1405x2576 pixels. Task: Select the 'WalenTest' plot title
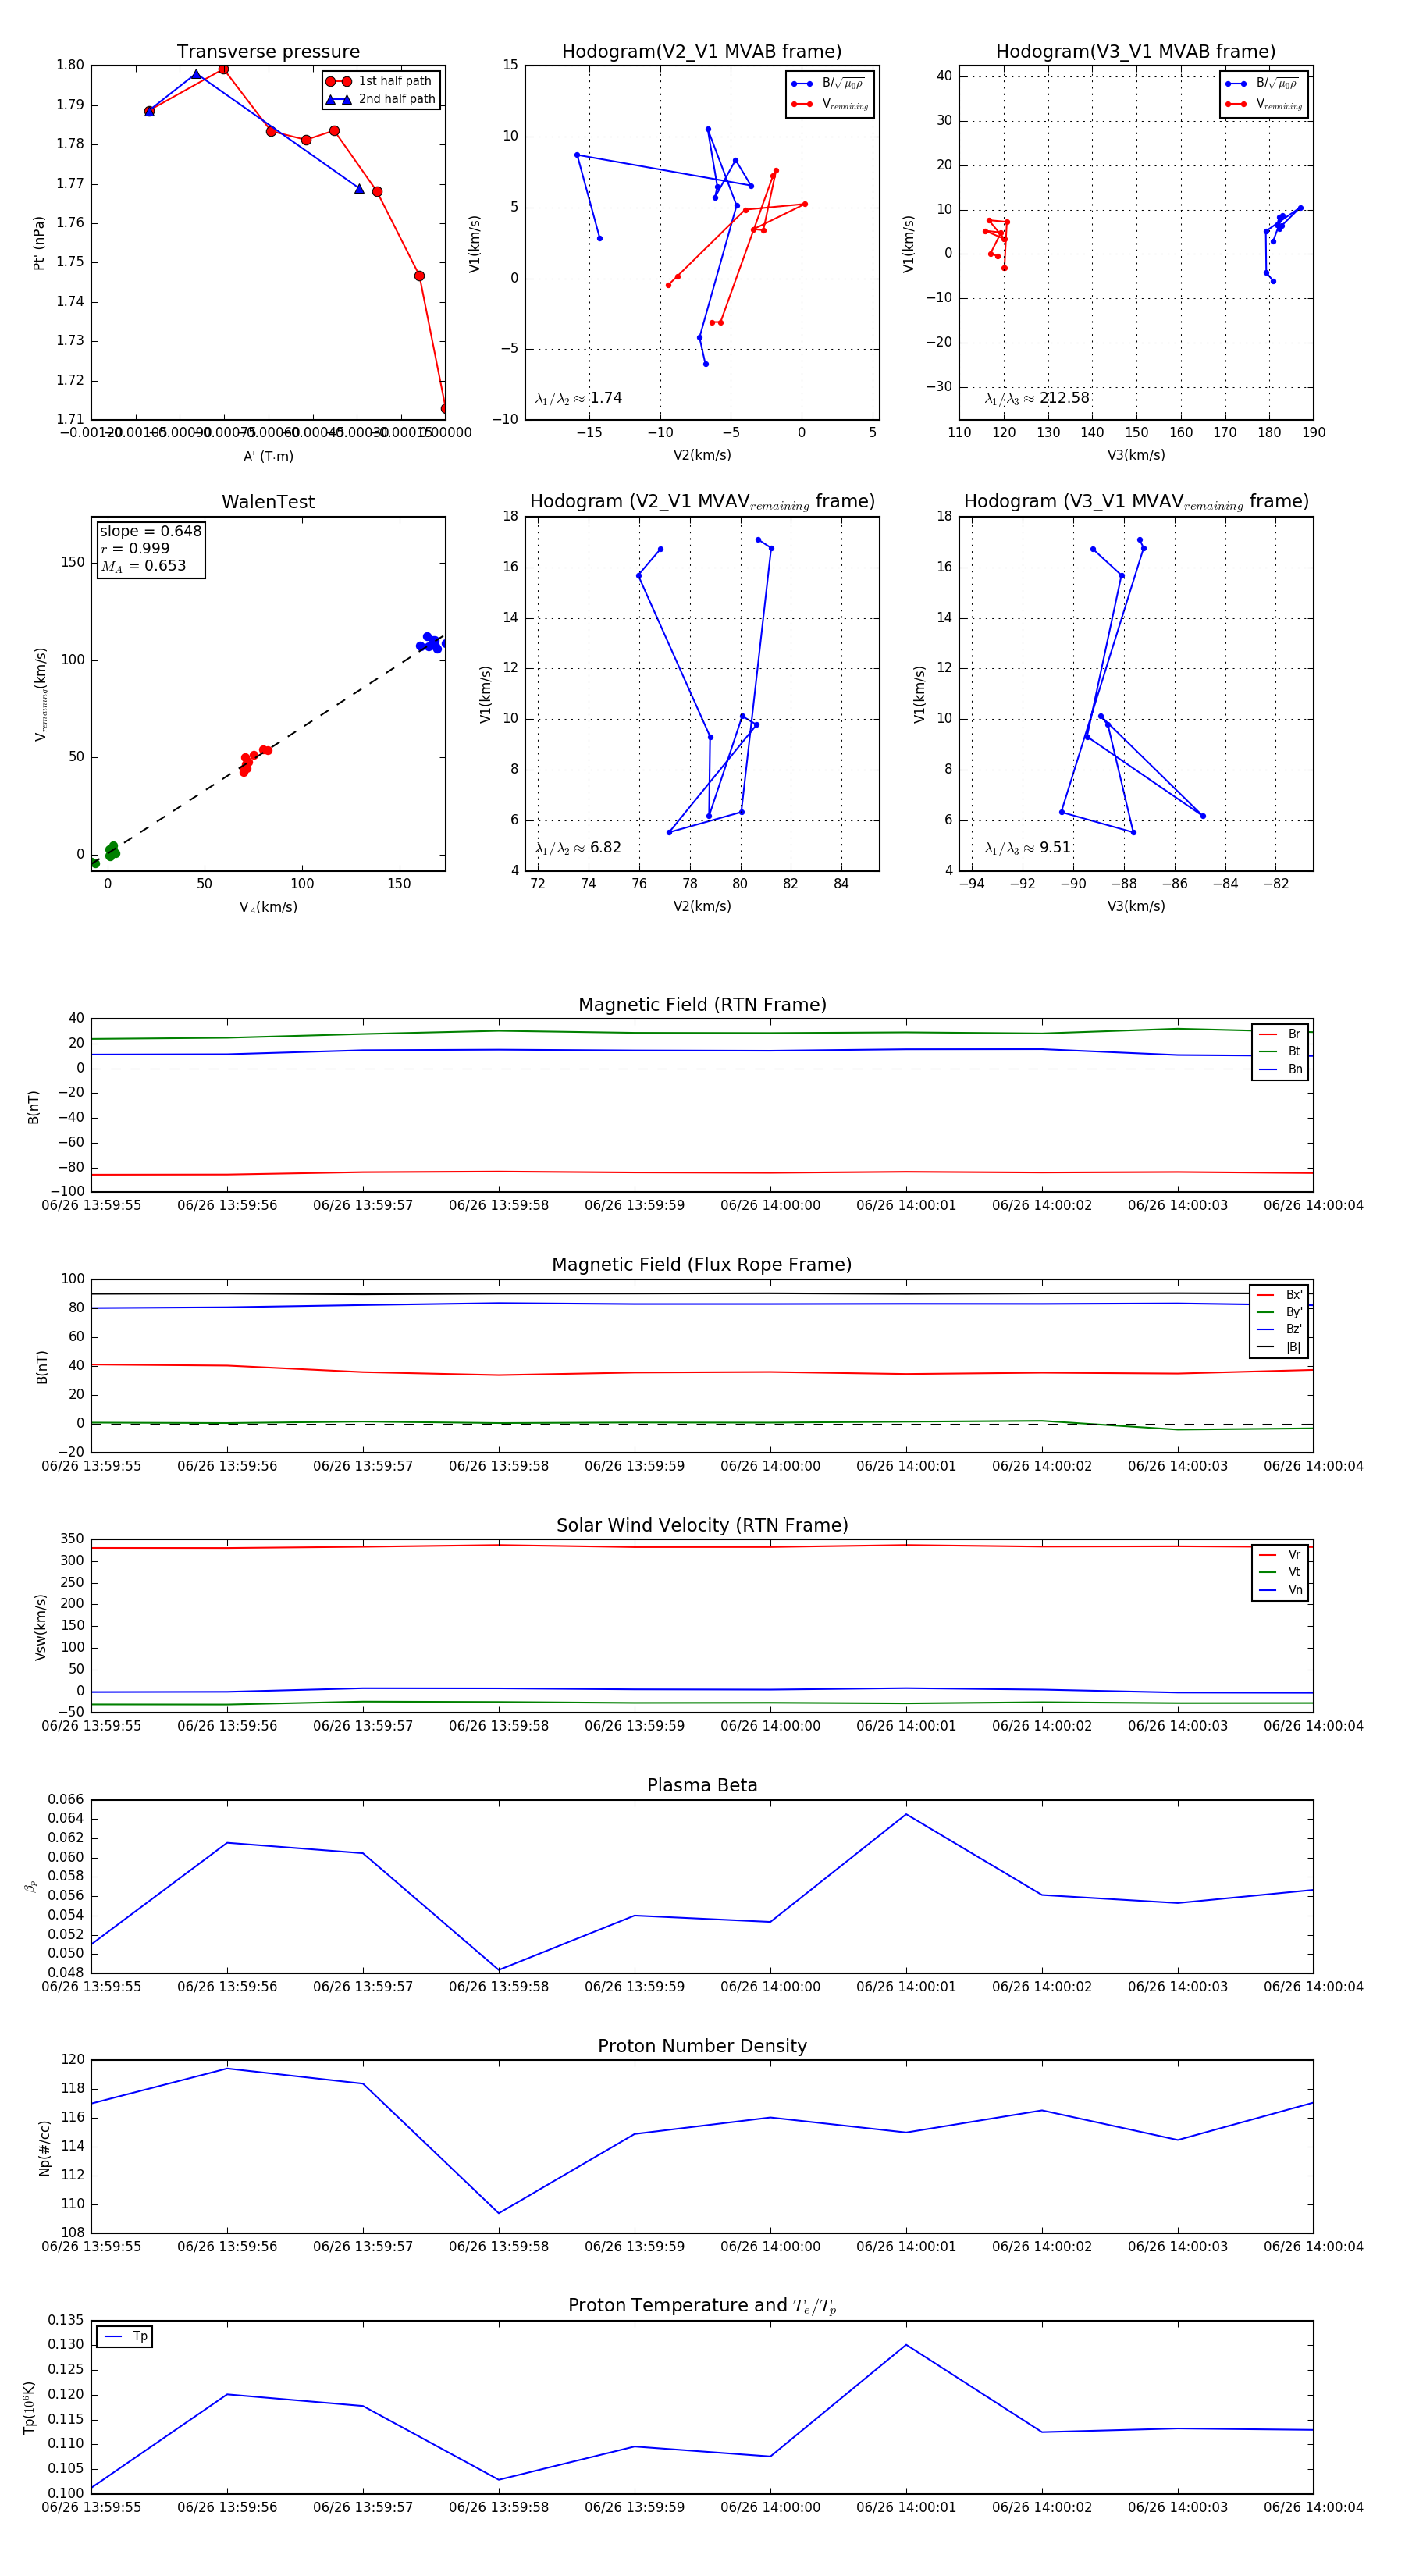[268, 502]
